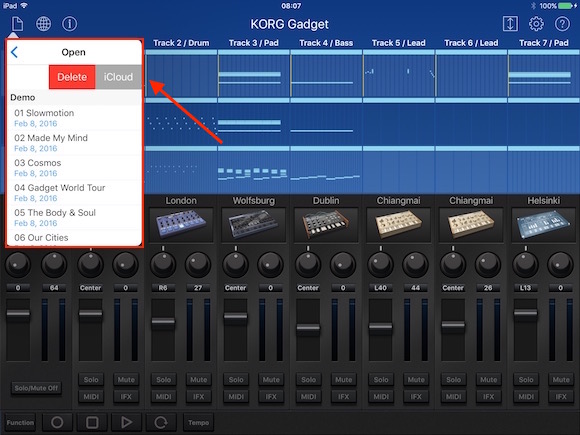The height and width of the screenshot is (435, 580).
Task: Select the London drum gadget thumbnail
Action: [x=181, y=225]
